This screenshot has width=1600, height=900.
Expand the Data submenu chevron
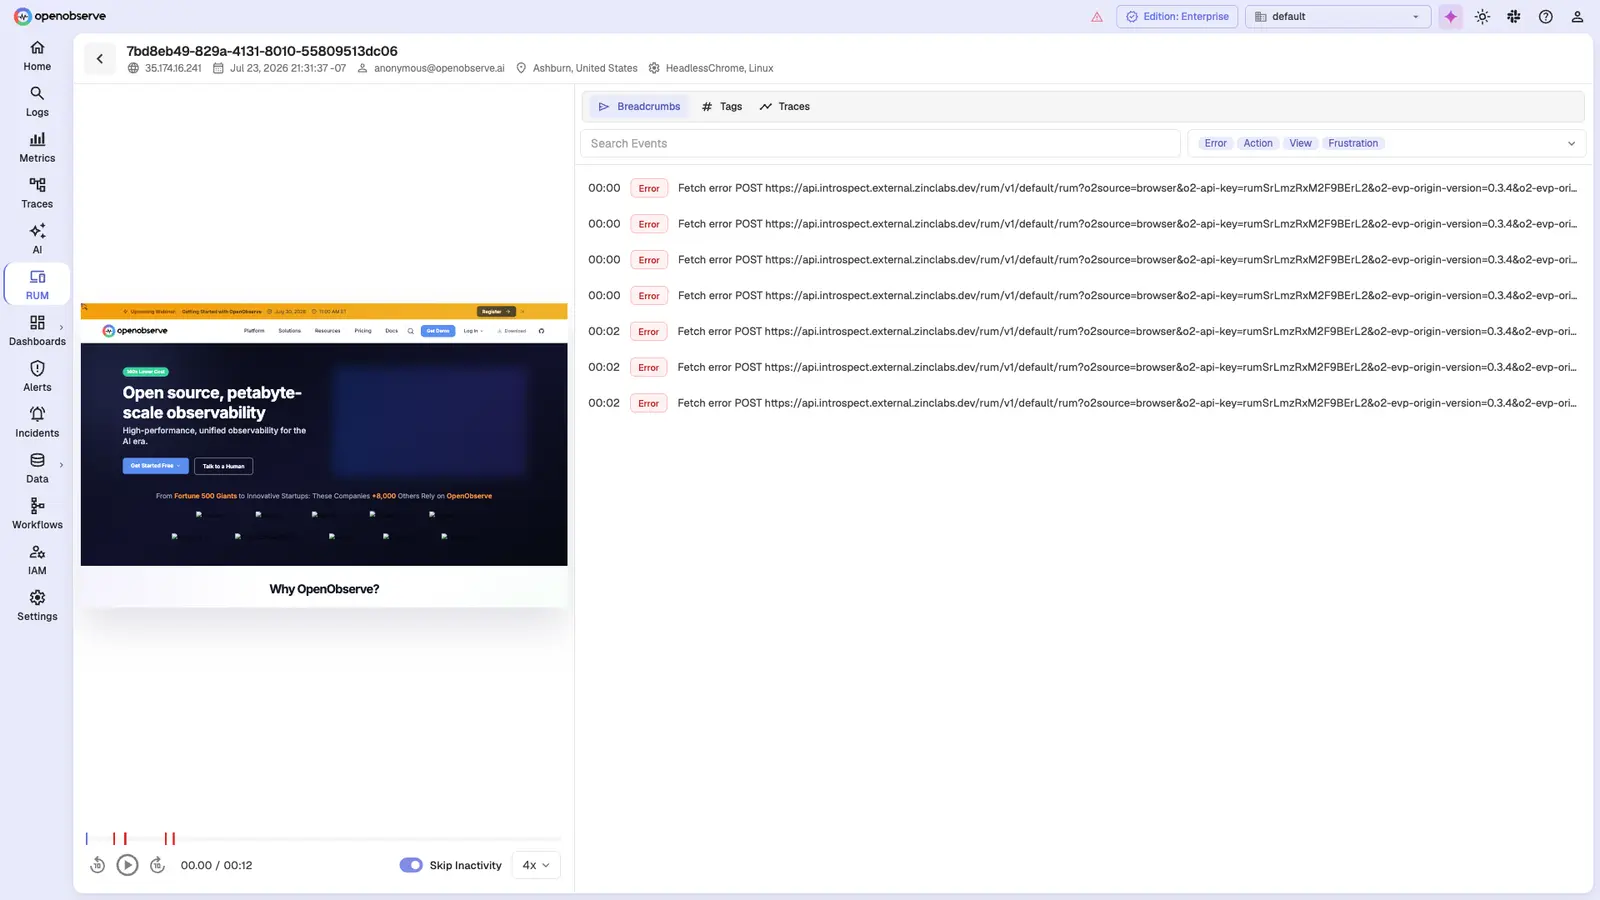61,465
